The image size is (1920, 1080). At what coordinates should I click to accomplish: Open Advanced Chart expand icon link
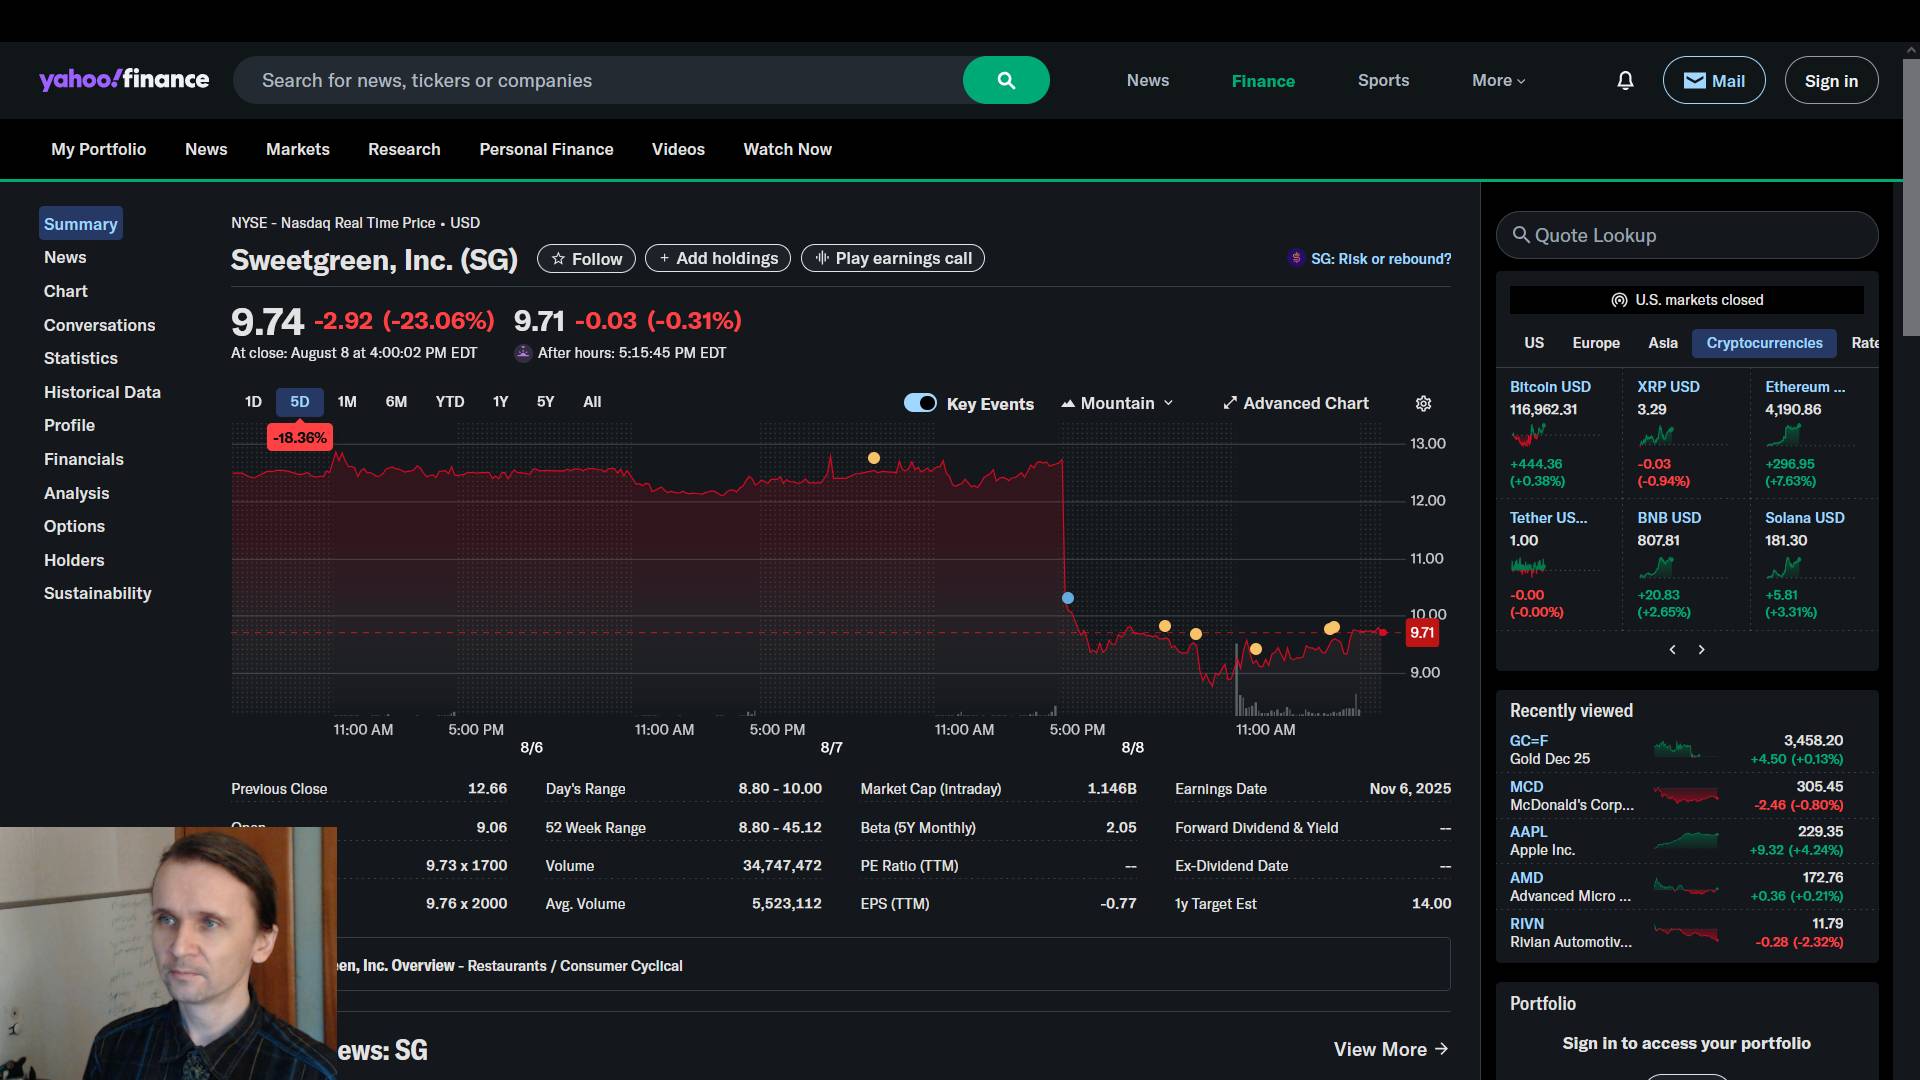point(1295,403)
